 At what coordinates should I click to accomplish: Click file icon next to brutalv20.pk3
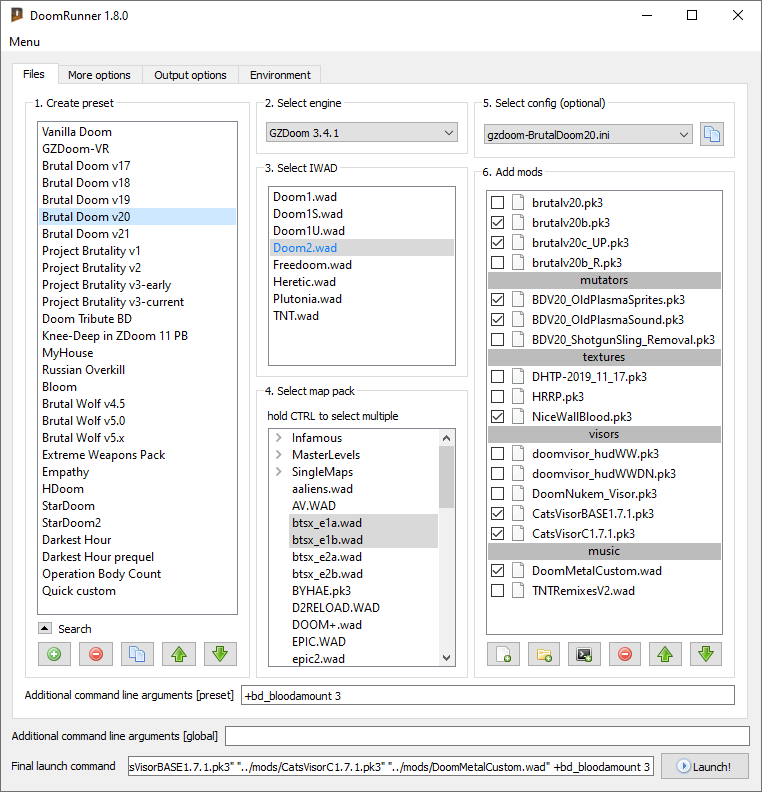point(518,203)
